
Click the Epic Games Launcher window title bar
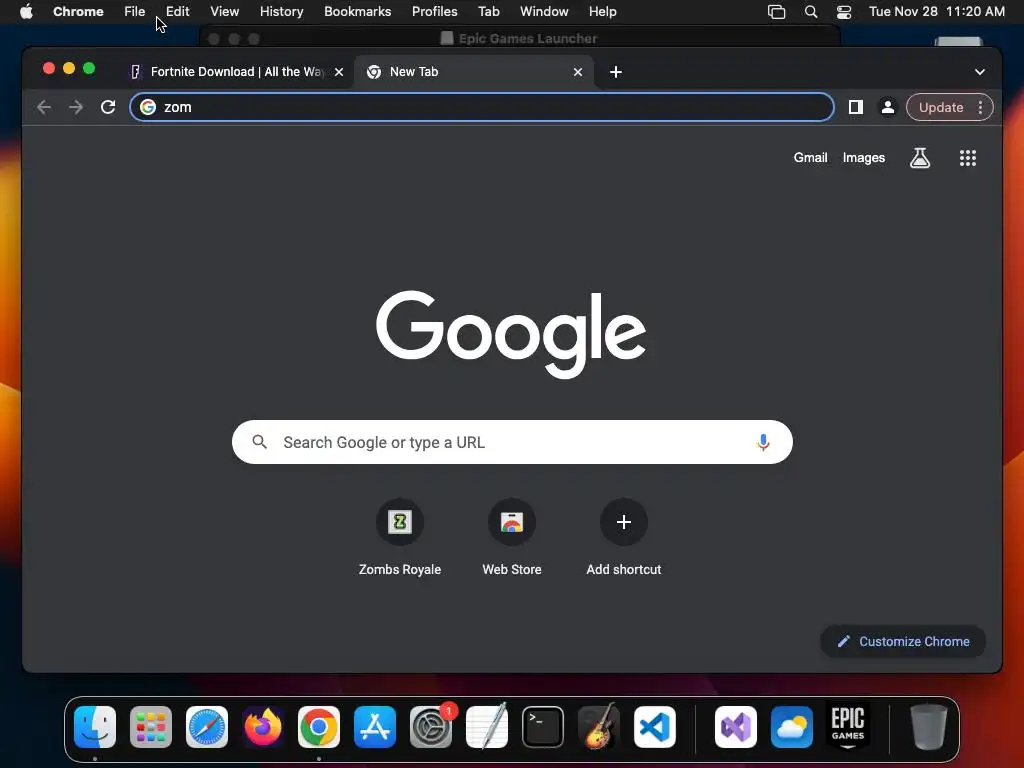[520, 37]
